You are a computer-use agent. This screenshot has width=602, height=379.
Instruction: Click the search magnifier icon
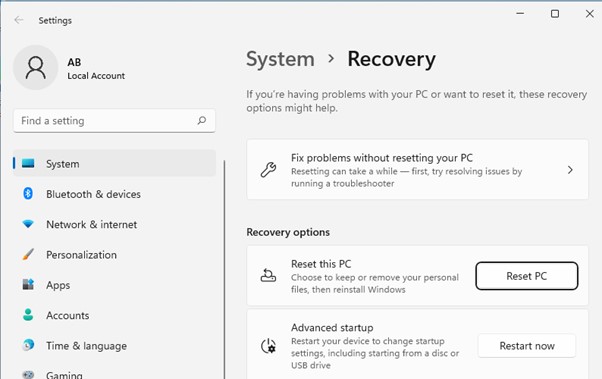click(x=202, y=121)
